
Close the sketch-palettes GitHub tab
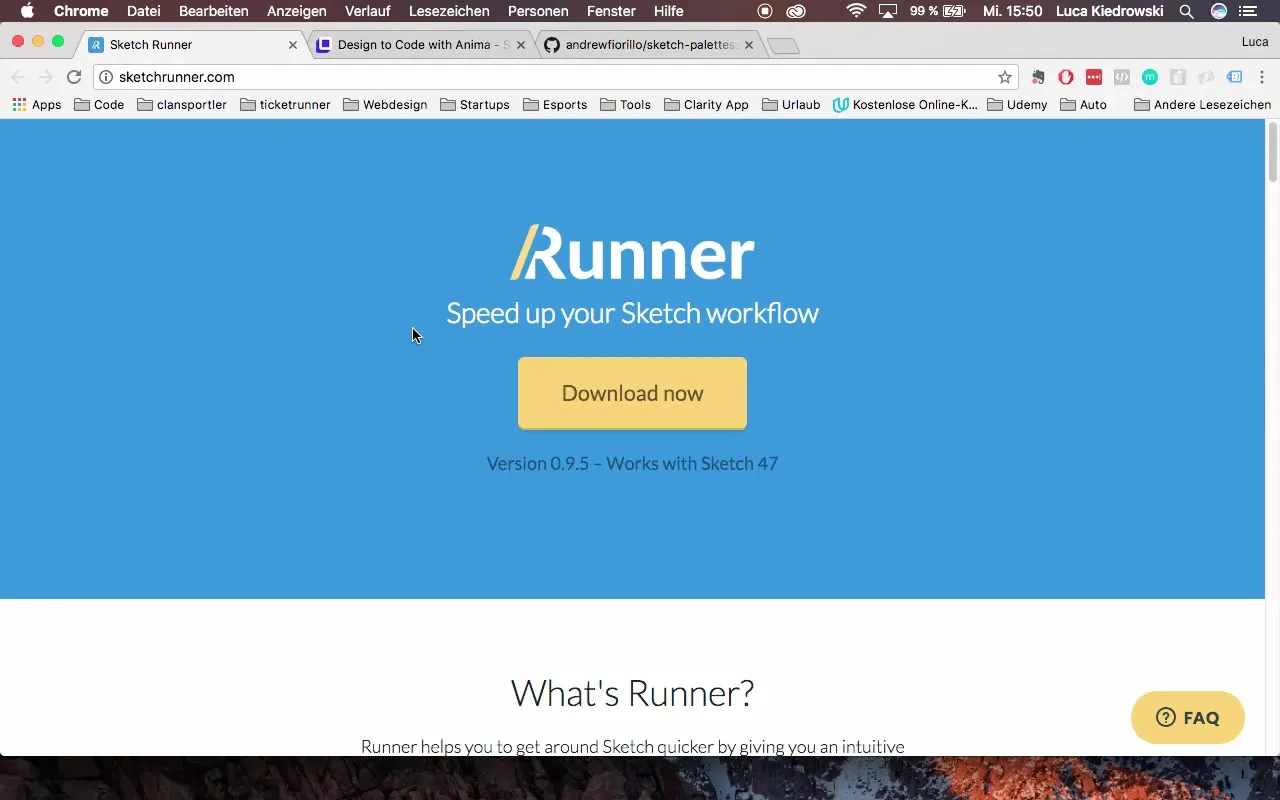pyautogui.click(x=749, y=45)
